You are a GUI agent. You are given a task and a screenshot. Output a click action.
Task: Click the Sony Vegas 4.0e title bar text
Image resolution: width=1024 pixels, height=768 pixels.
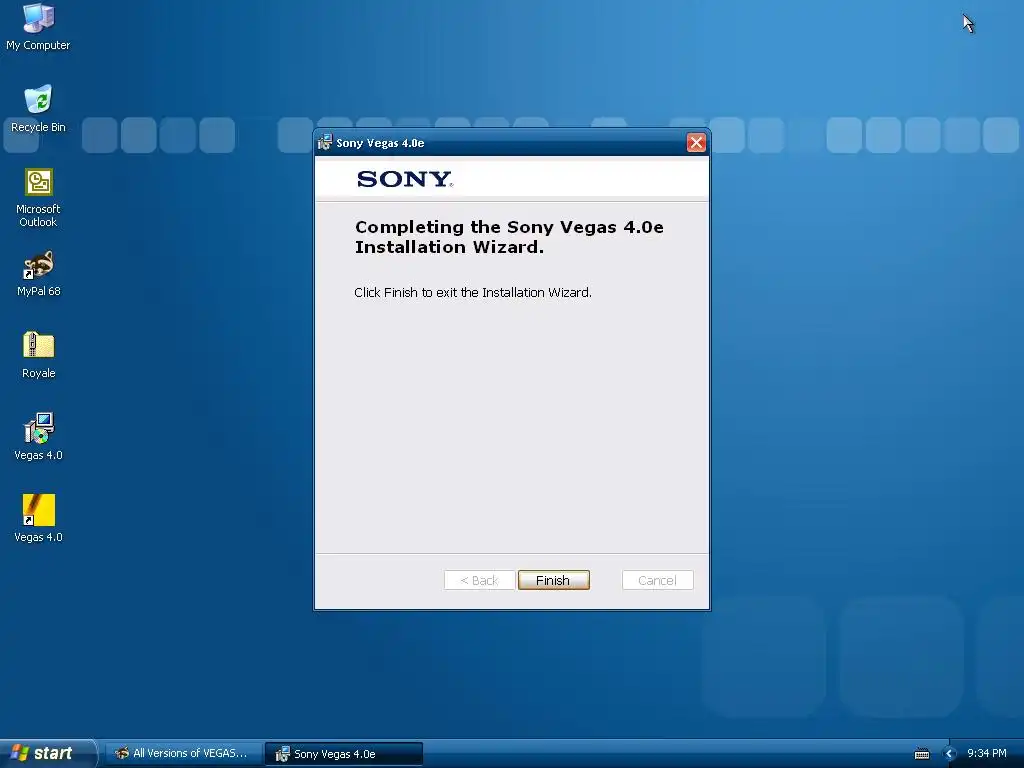point(380,143)
